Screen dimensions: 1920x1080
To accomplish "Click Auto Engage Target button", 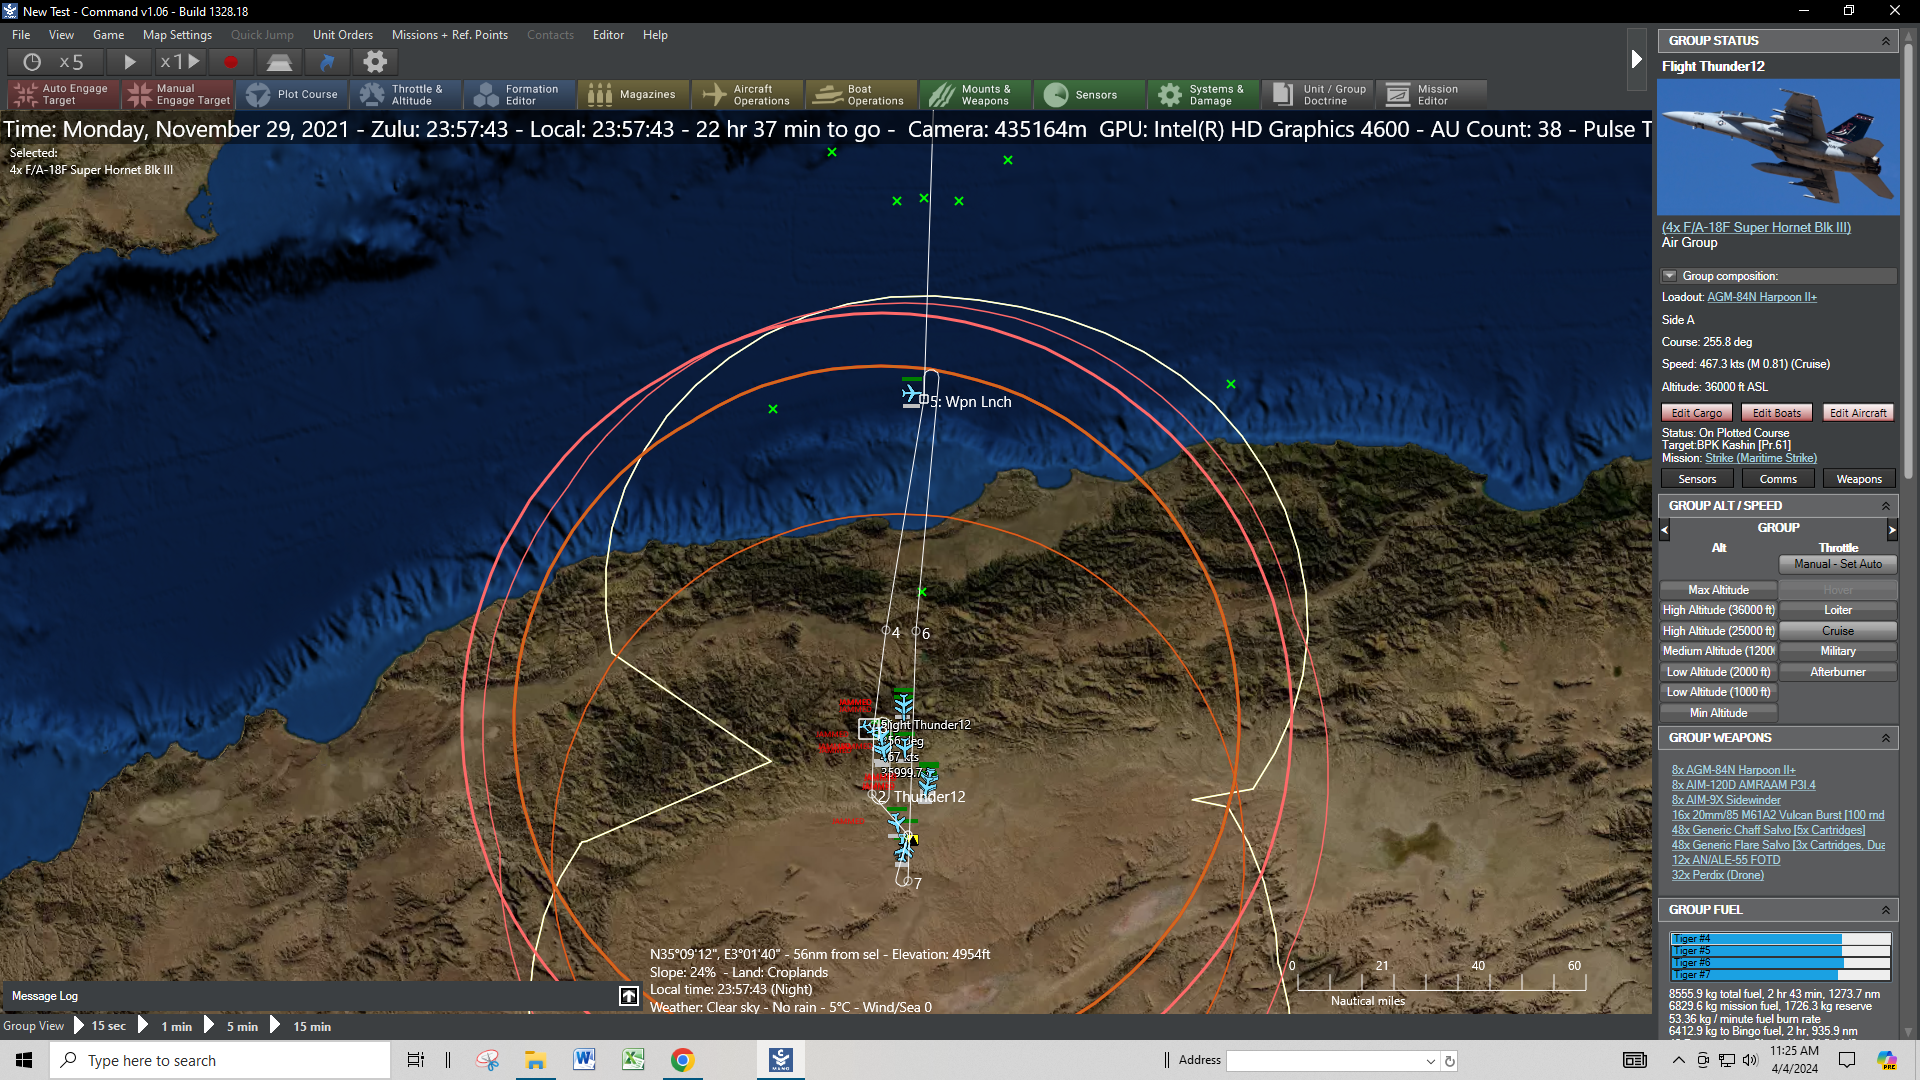I will point(64,94).
